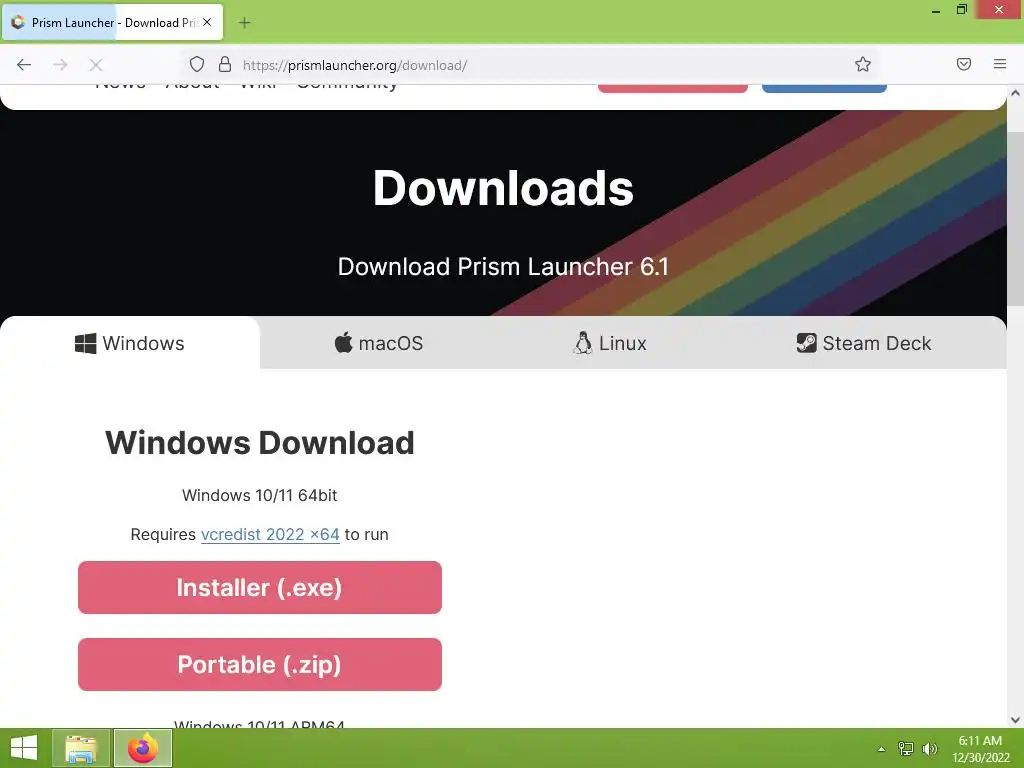Download the Installer (.exe)

coord(260,587)
